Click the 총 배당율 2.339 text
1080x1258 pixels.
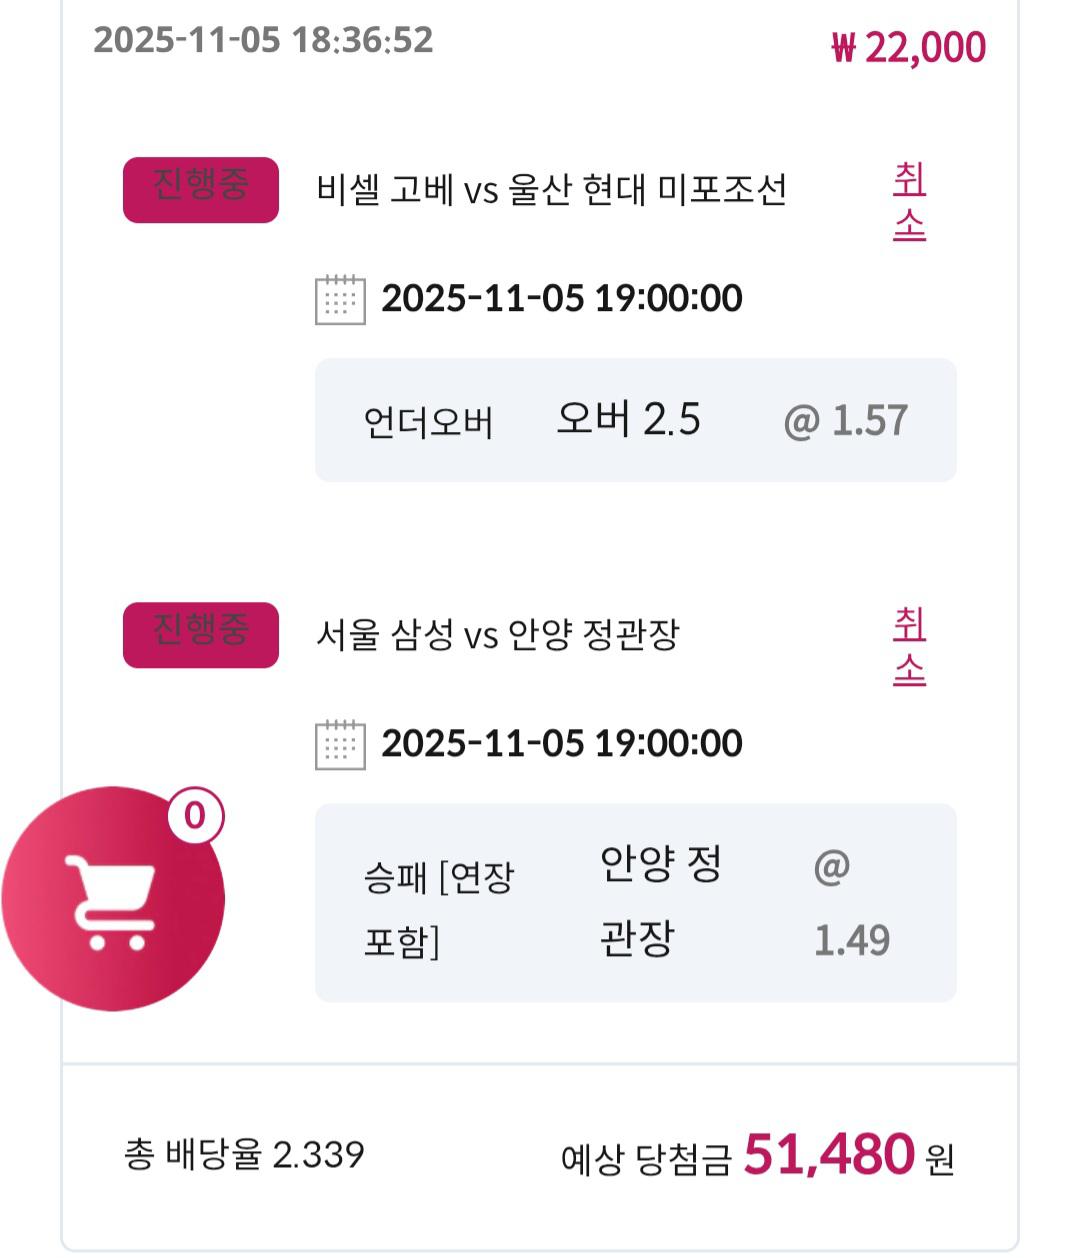coord(244,1155)
